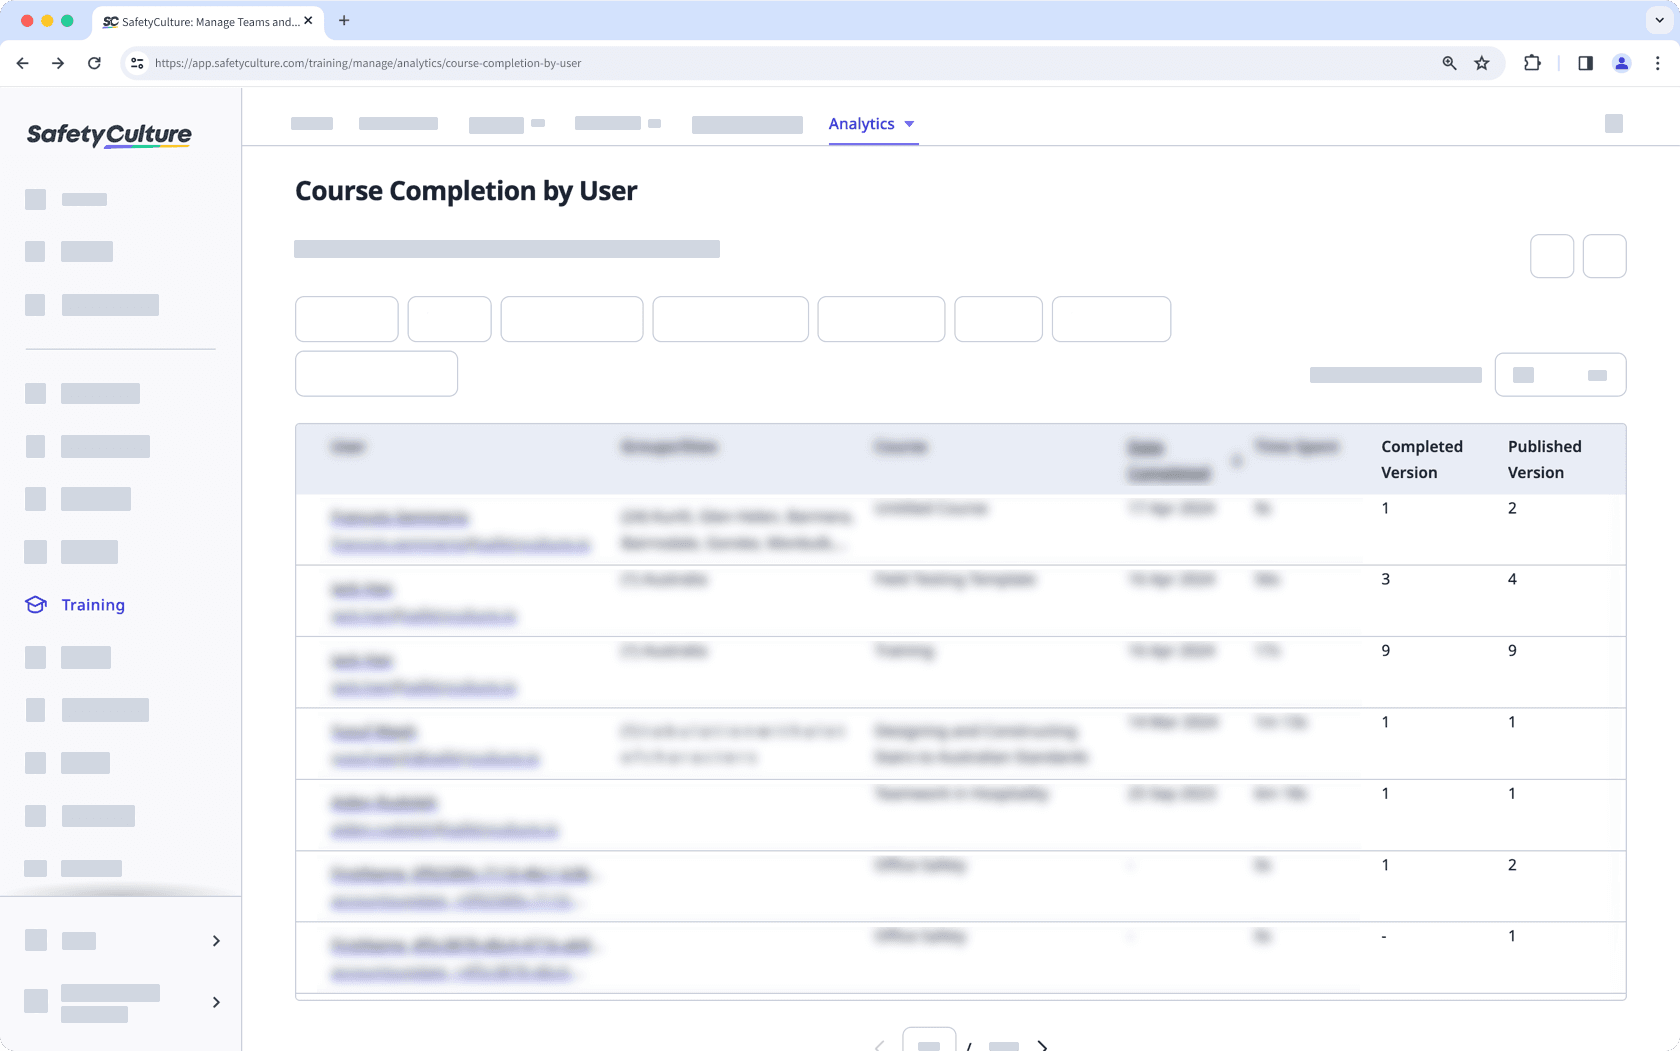Click the browser side panel icon

[x=1584, y=62]
